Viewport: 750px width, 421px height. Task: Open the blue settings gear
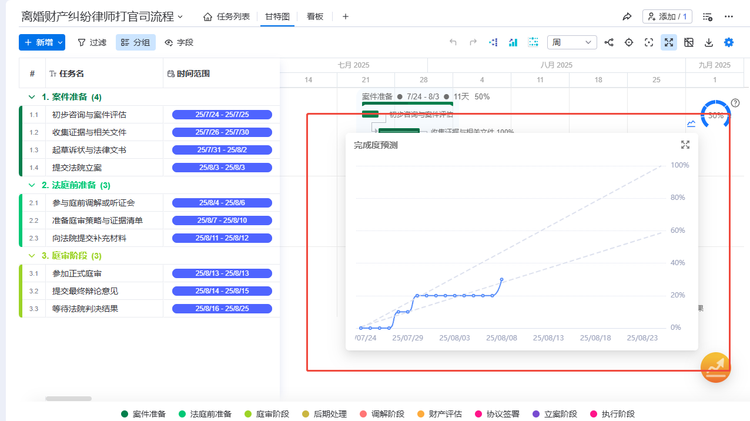point(728,43)
